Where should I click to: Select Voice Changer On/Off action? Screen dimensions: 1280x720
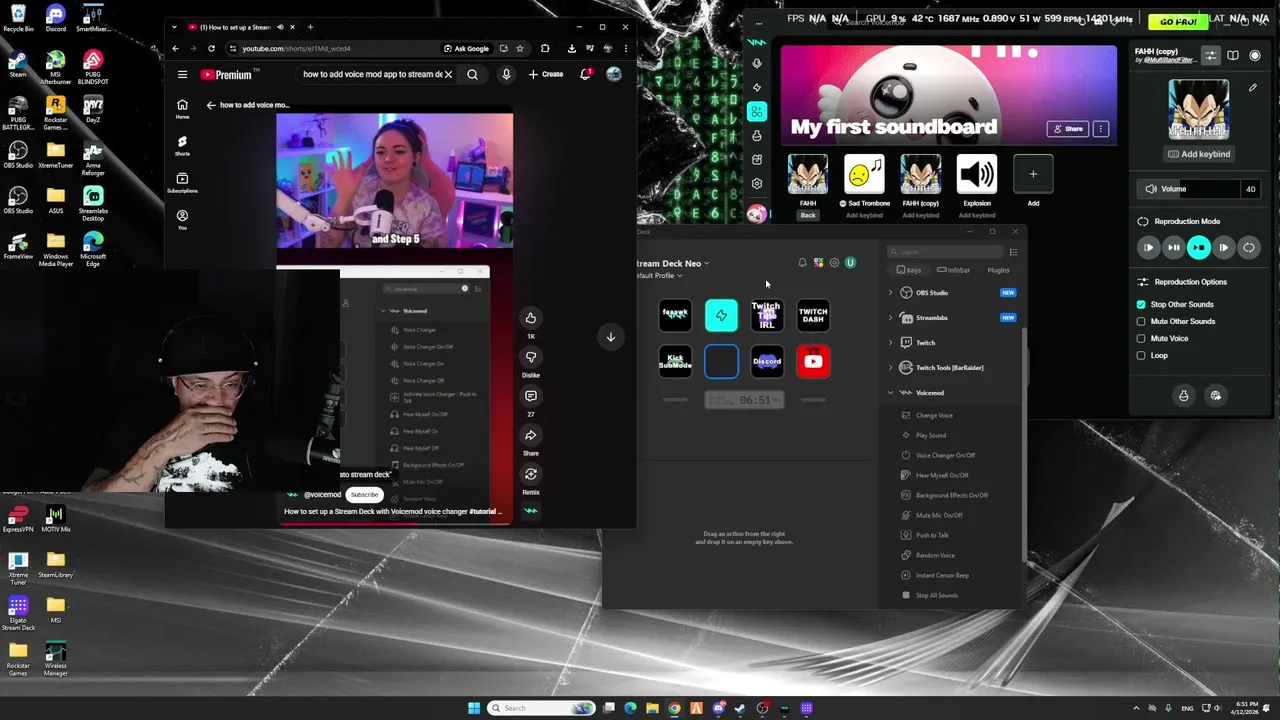click(x=945, y=455)
